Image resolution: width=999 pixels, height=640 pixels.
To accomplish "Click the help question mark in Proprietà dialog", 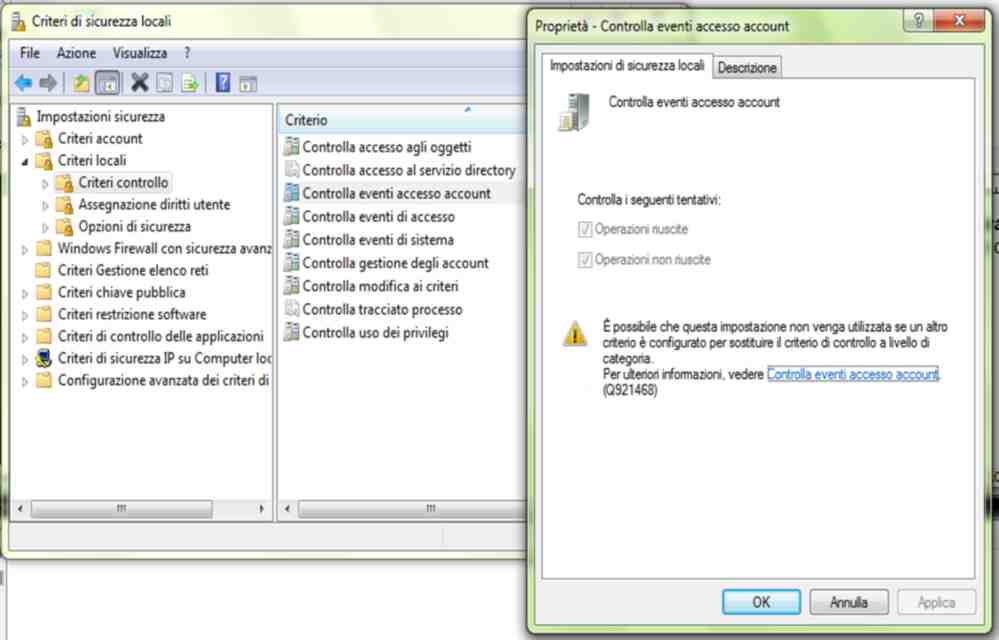I will 918,22.
